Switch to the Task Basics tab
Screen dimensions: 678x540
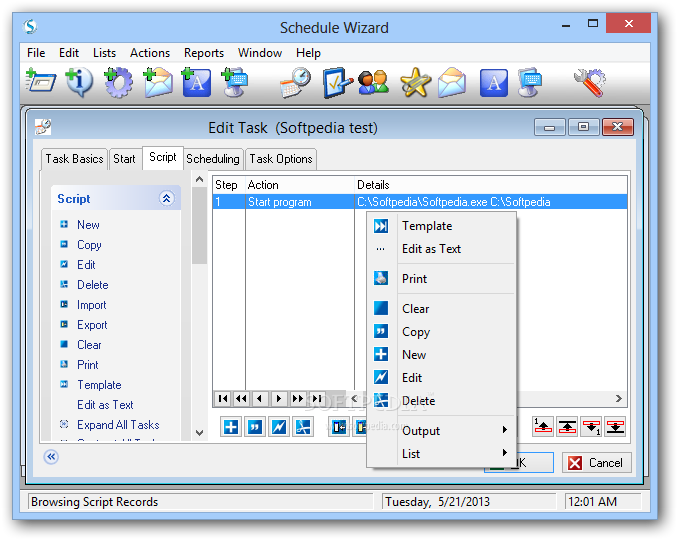74,159
